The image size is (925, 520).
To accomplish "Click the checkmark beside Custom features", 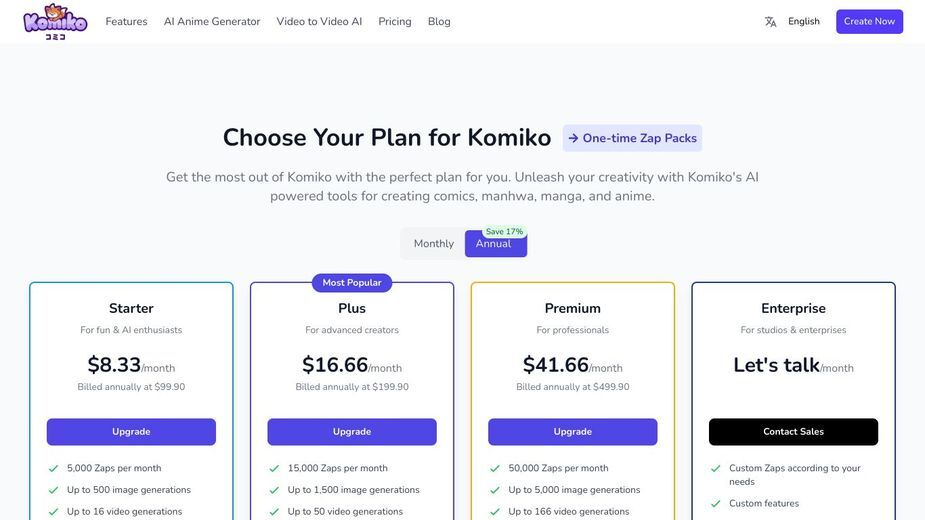I will click(x=716, y=503).
